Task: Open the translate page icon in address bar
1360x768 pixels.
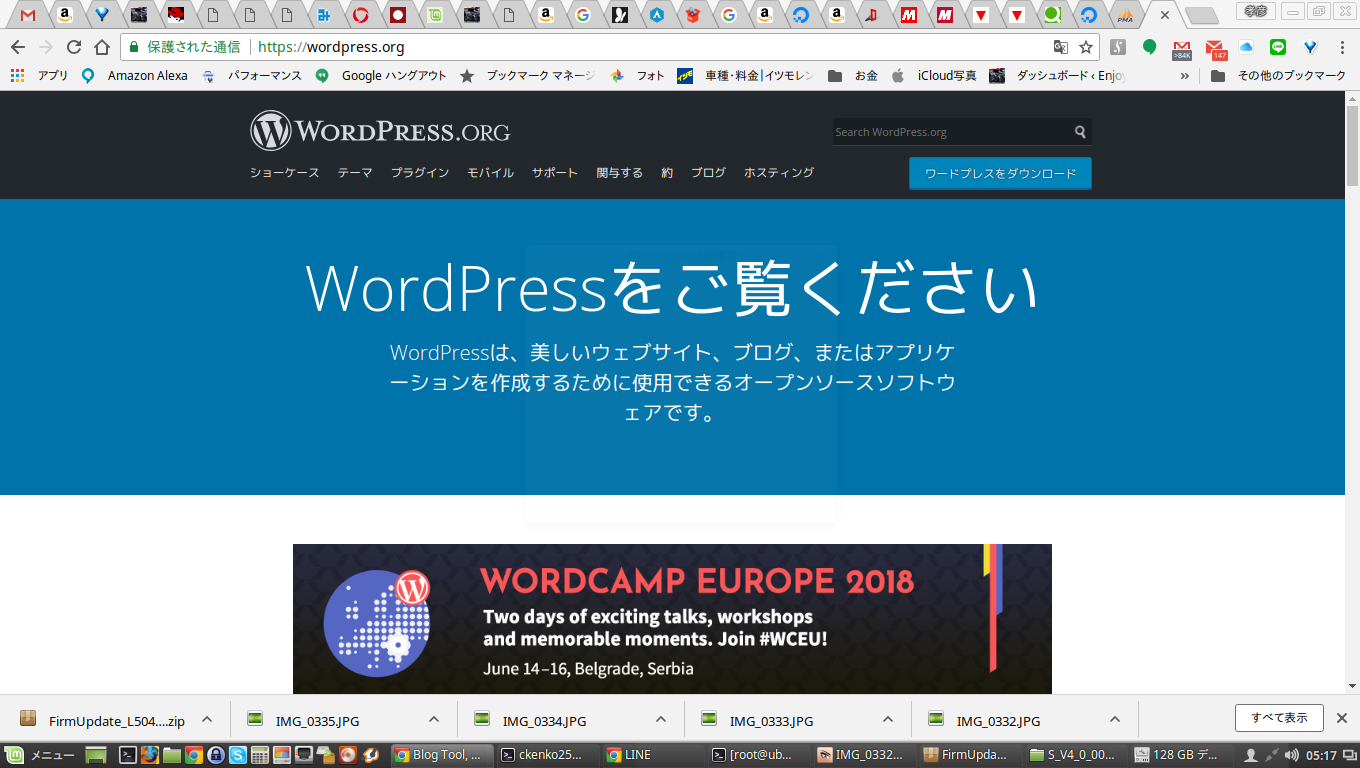Action: pos(1060,47)
